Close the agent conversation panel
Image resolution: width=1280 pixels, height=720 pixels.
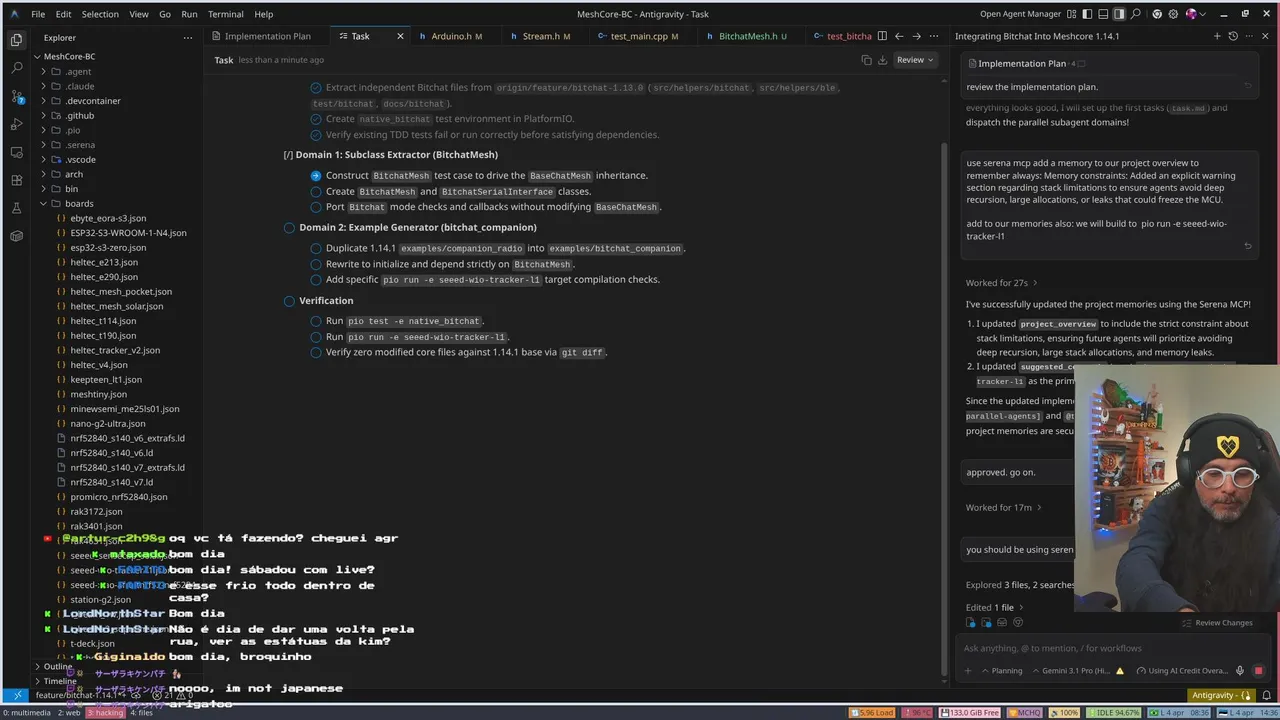(1266, 36)
